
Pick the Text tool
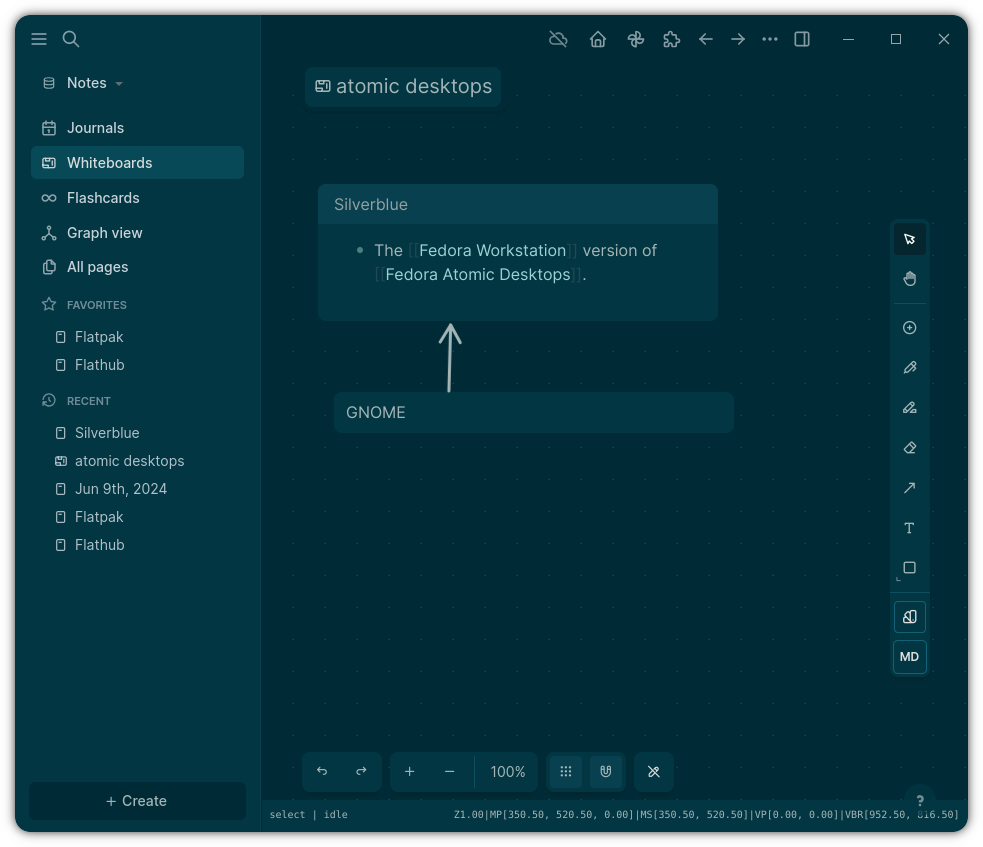pyautogui.click(x=909, y=528)
